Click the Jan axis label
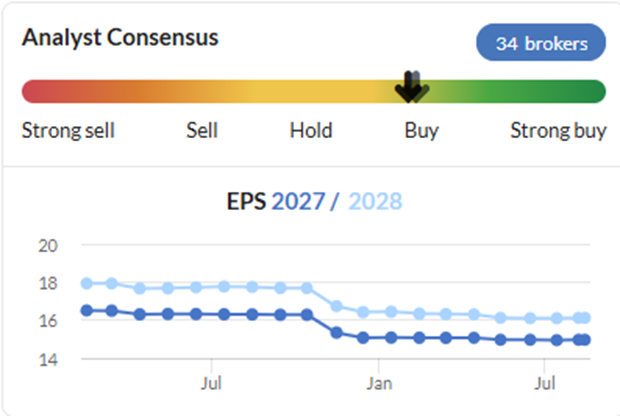 379,384
